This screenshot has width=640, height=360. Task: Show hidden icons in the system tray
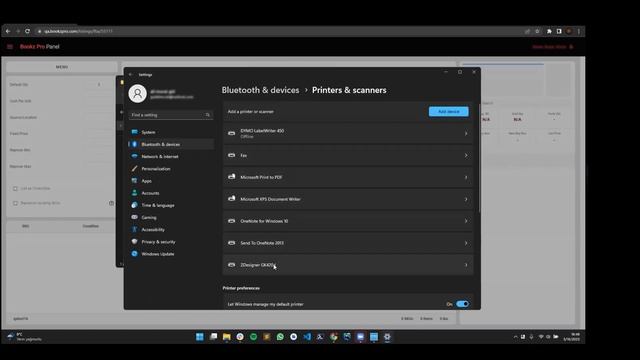click(516, 337)
